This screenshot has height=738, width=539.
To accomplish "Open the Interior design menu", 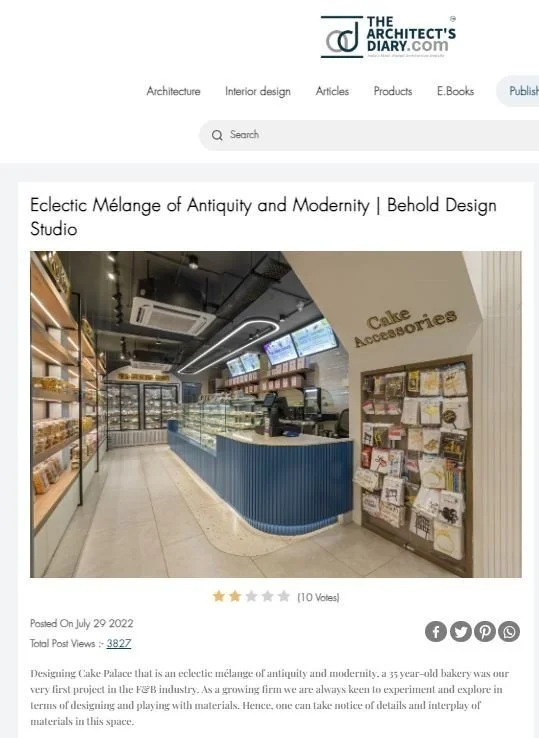I will pyautogui.click(x=257, y=91).
